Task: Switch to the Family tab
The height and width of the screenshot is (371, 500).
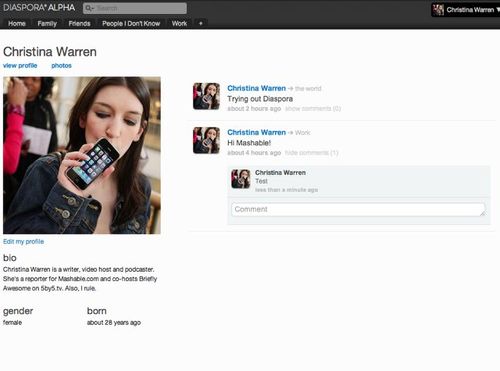Action: coord(47,23)
